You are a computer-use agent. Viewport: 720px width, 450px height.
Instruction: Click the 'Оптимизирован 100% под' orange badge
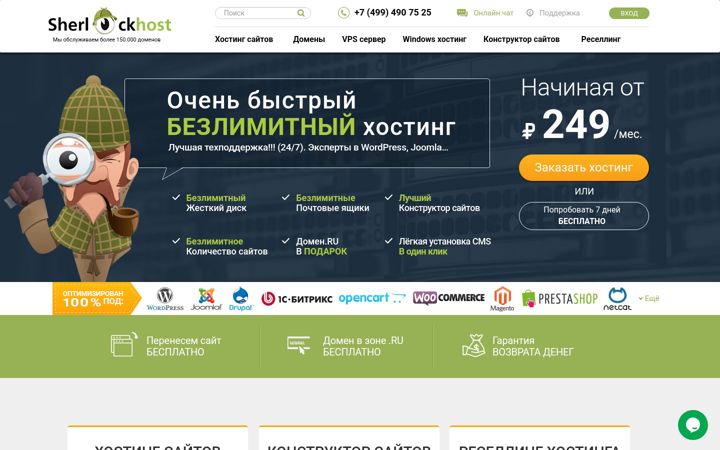pos(96,298)
